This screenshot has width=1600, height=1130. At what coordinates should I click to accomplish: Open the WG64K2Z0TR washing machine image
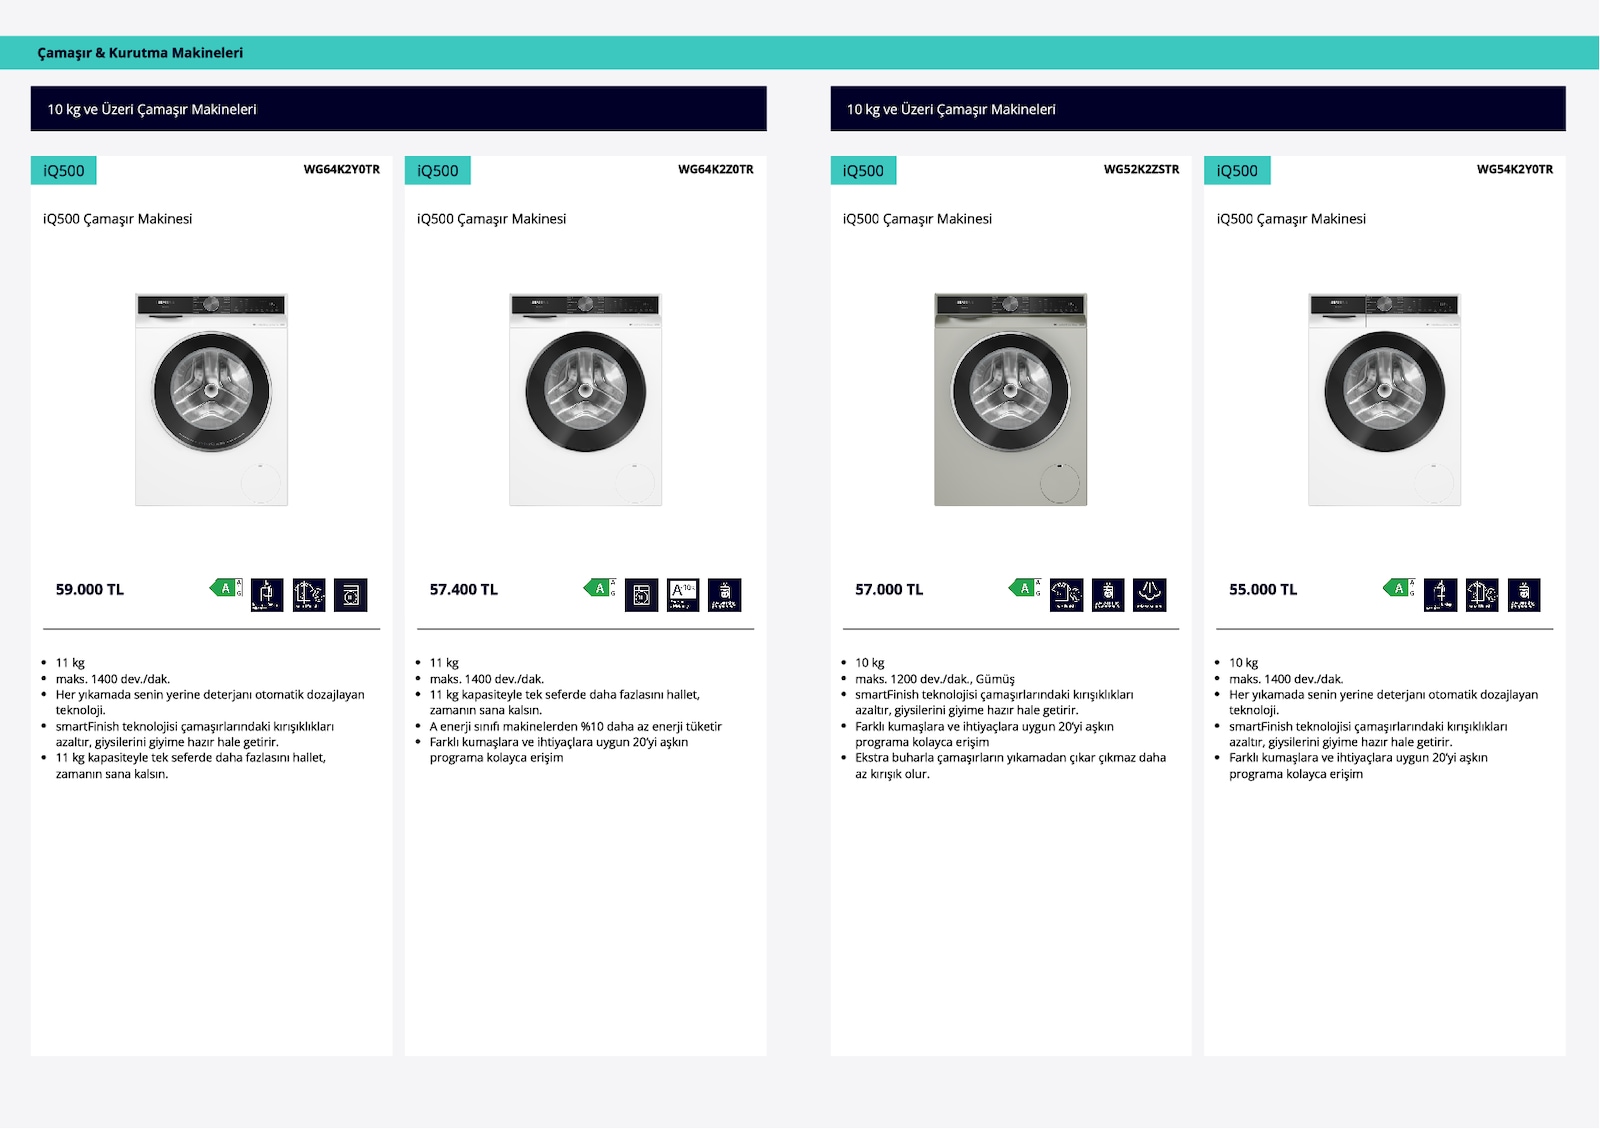585,399
